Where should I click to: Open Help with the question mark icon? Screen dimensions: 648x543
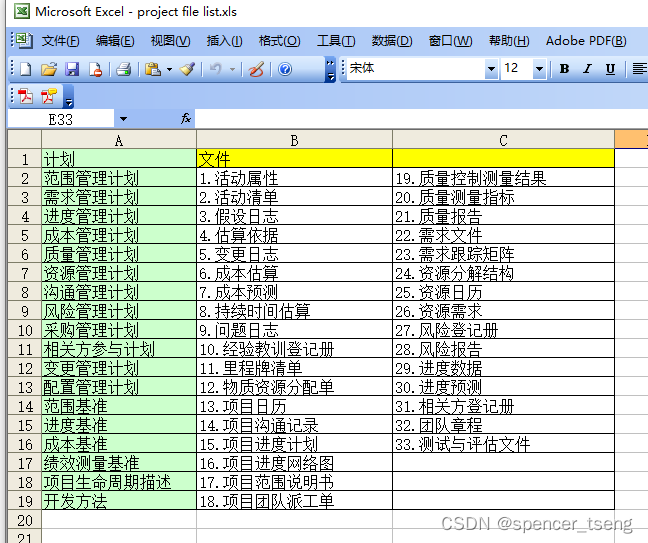[285, 69]
